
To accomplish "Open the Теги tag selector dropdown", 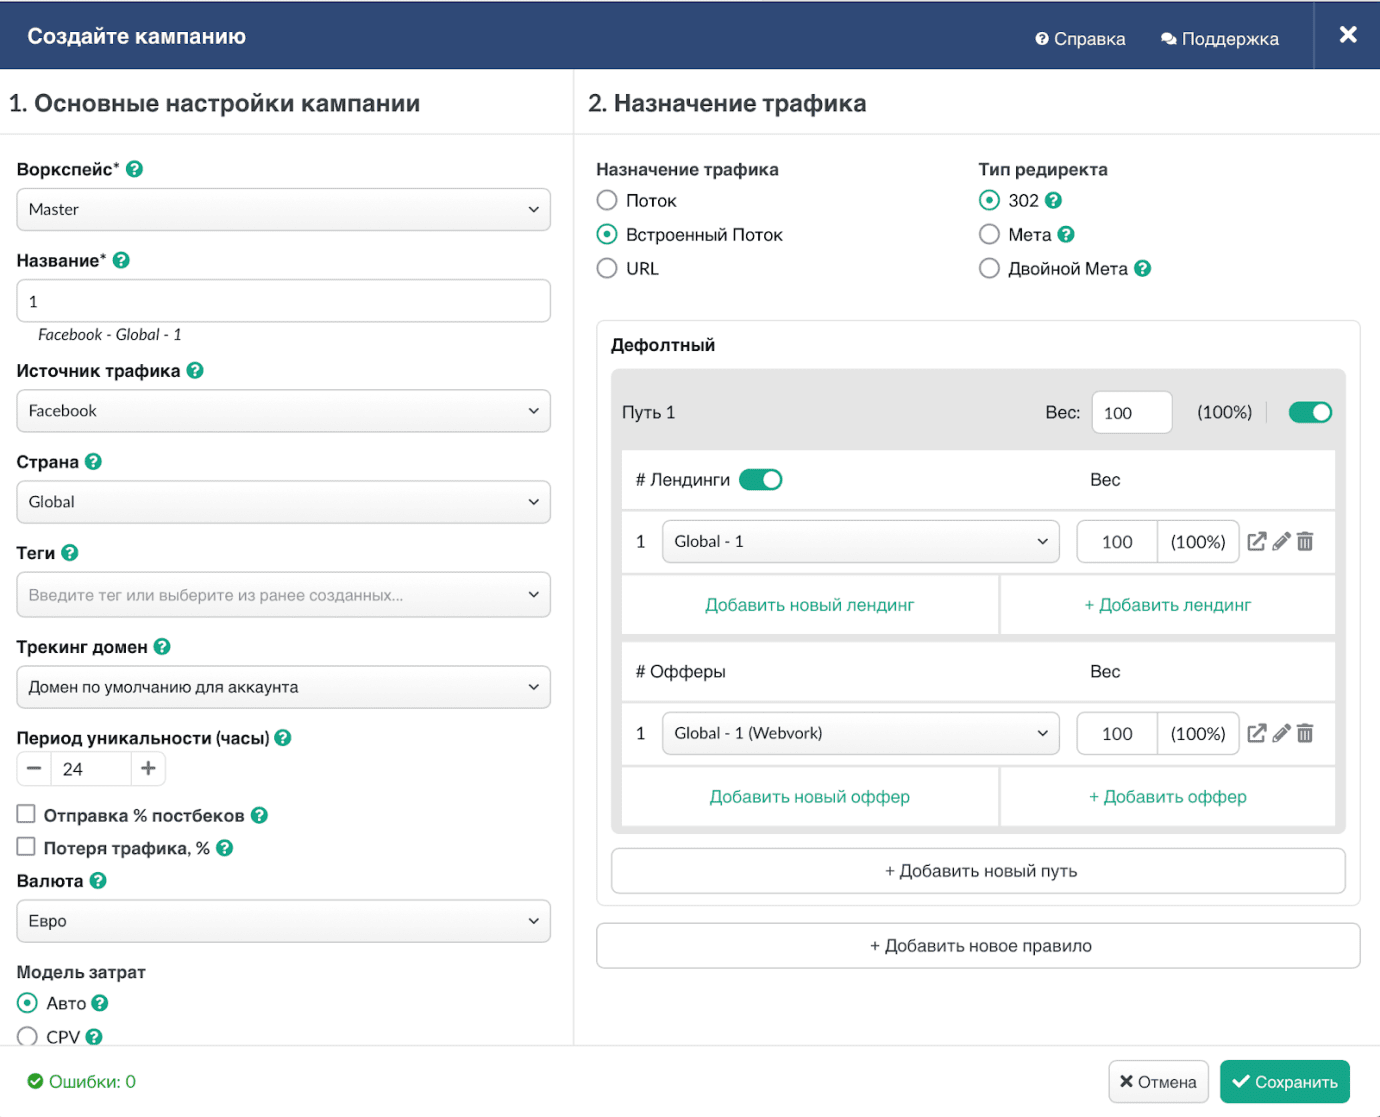I will coord(284,594).
